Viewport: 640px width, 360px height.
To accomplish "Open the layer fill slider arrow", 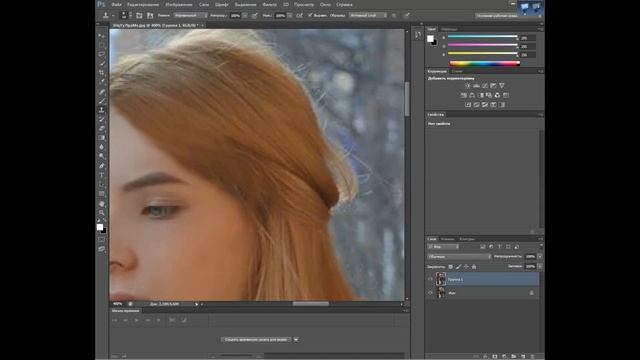I will pos(540,267).
